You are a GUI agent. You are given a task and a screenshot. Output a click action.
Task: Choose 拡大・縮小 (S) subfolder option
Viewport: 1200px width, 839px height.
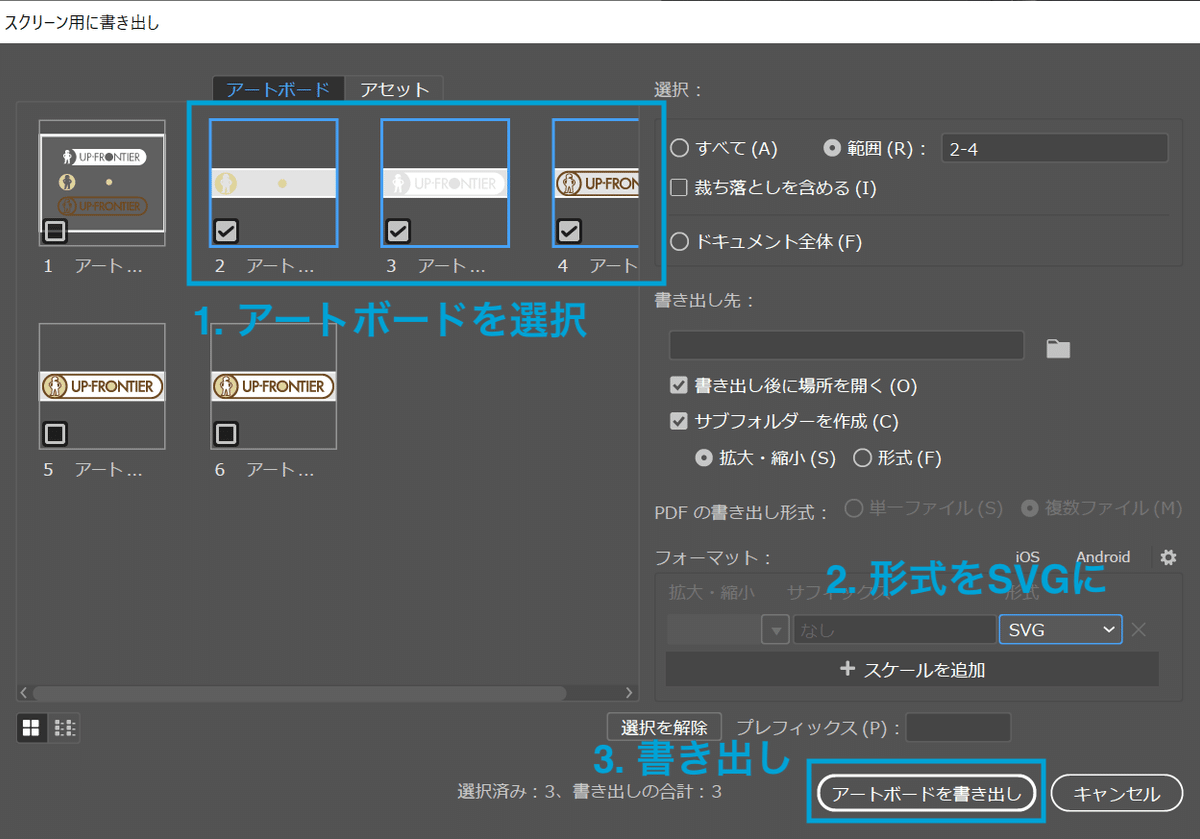pos(705,458)
